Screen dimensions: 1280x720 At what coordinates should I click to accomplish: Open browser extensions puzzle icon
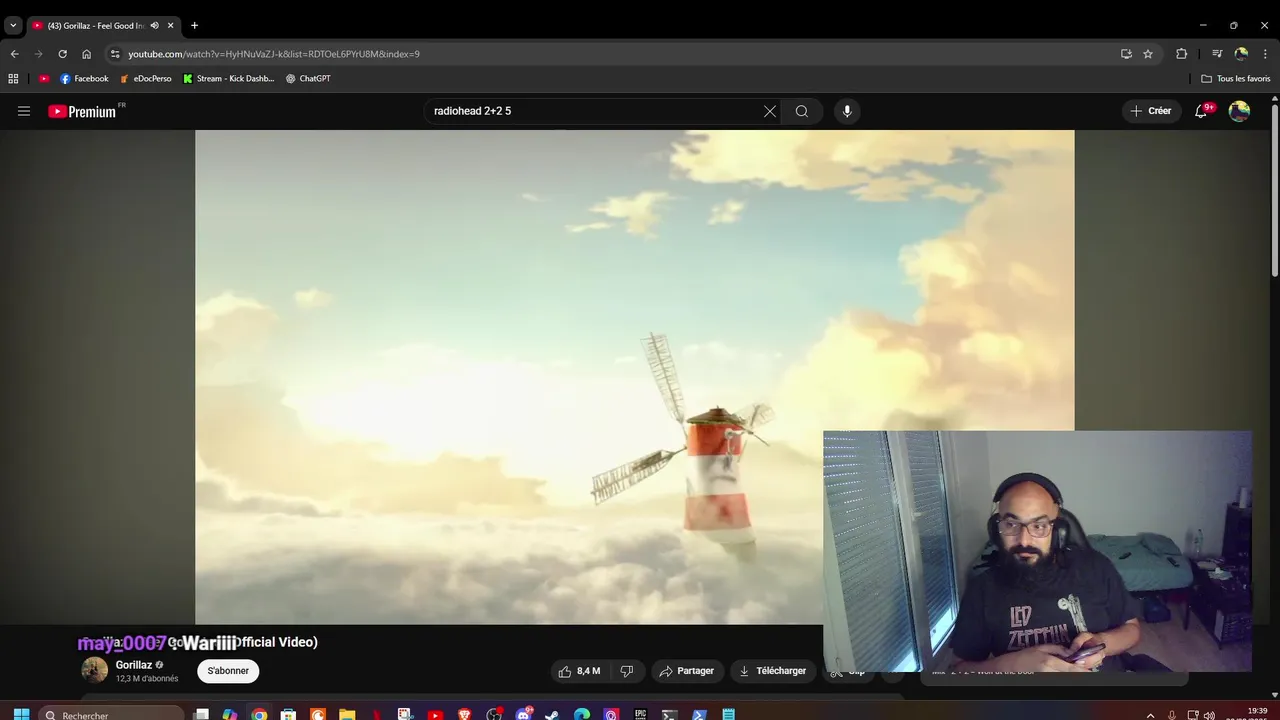pos(1181,54)
